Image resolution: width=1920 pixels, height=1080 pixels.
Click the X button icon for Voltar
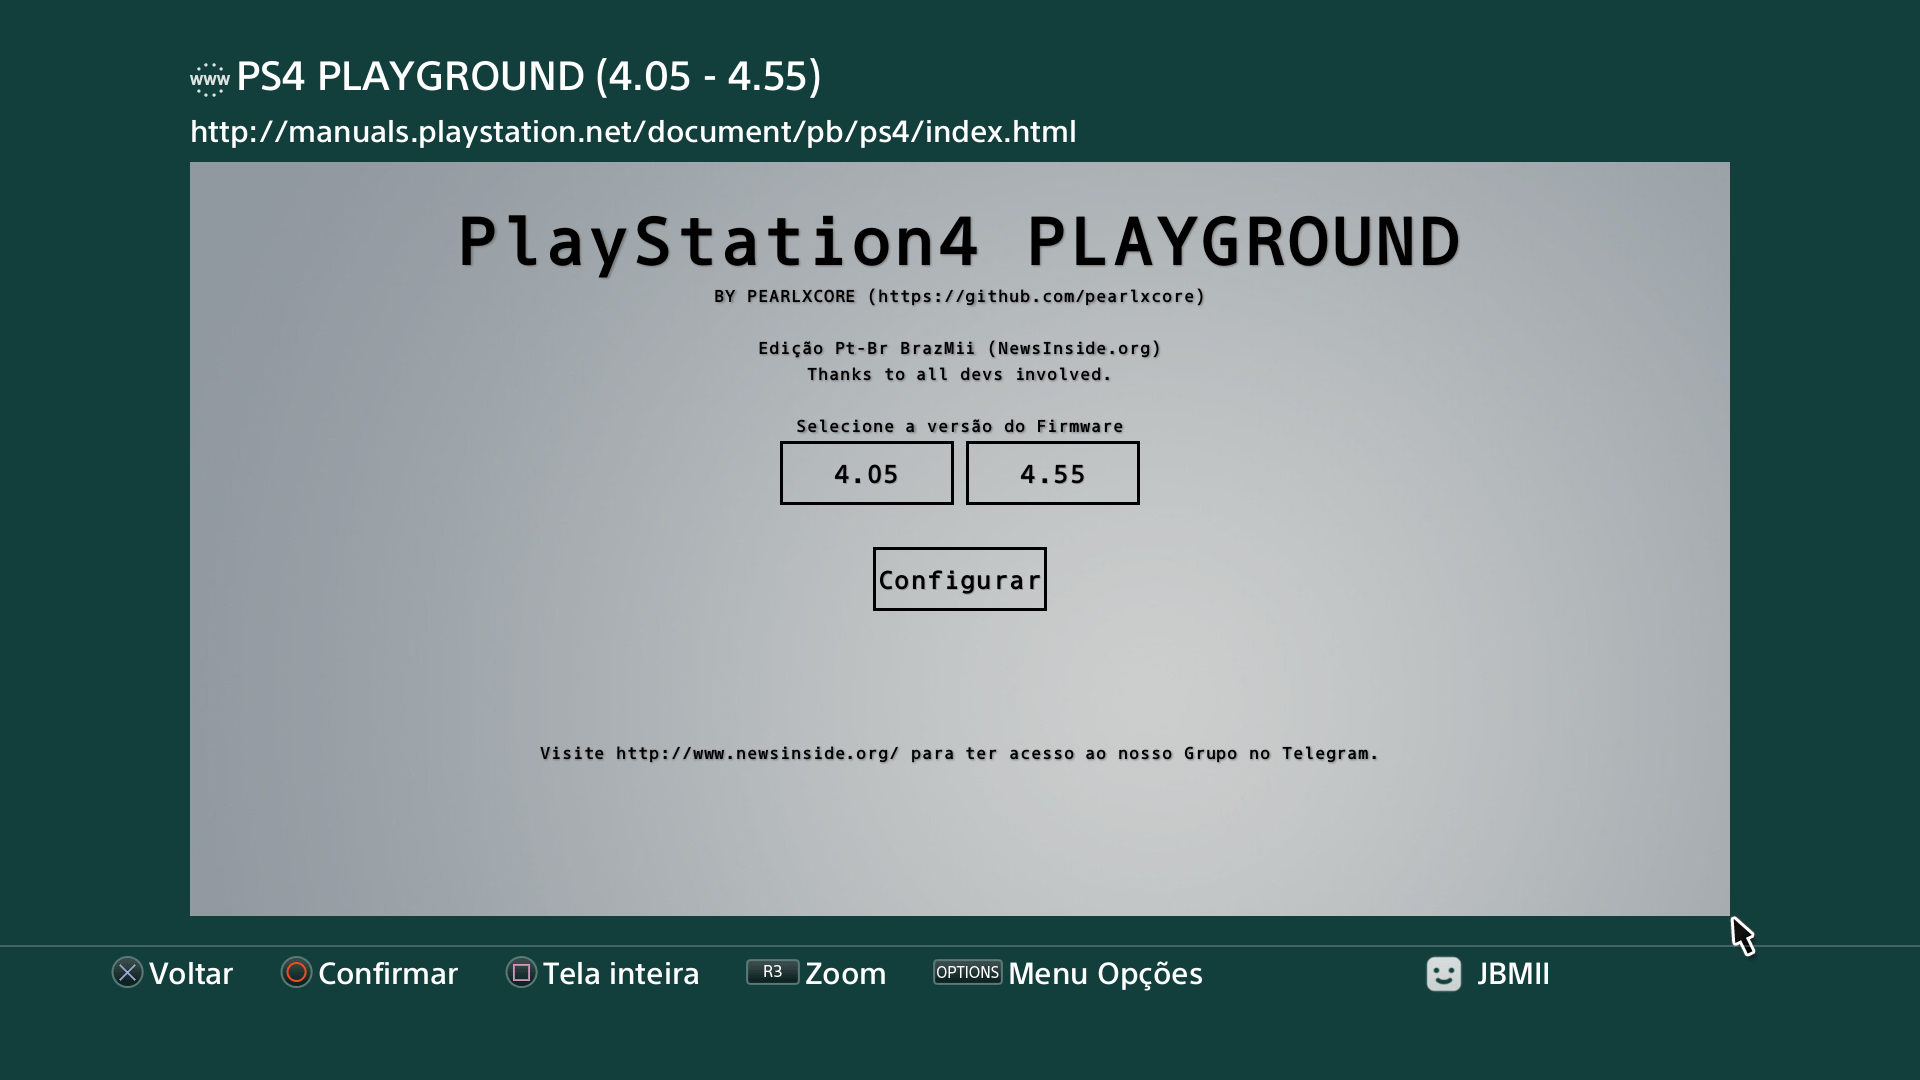pyautogui.click(x=127, y=972)
